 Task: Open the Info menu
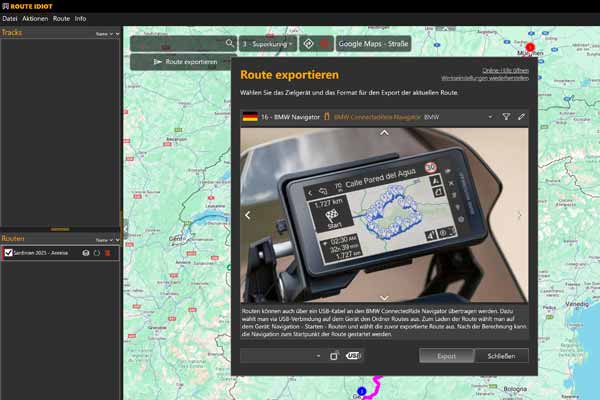(x=80, y=18)
